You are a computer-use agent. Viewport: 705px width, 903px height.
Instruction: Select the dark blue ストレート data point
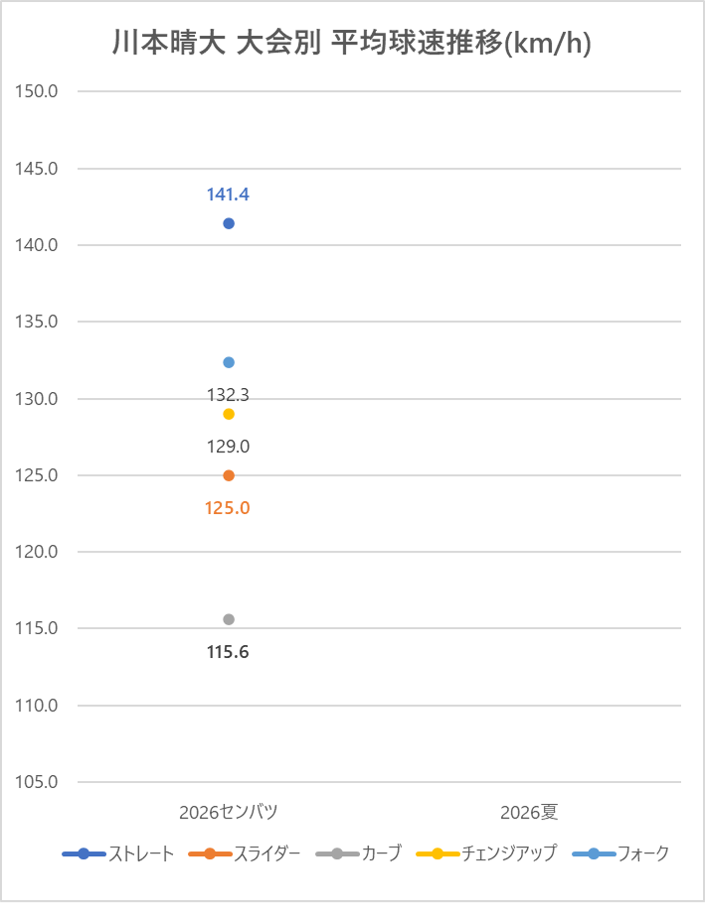[x=228, y=223]
